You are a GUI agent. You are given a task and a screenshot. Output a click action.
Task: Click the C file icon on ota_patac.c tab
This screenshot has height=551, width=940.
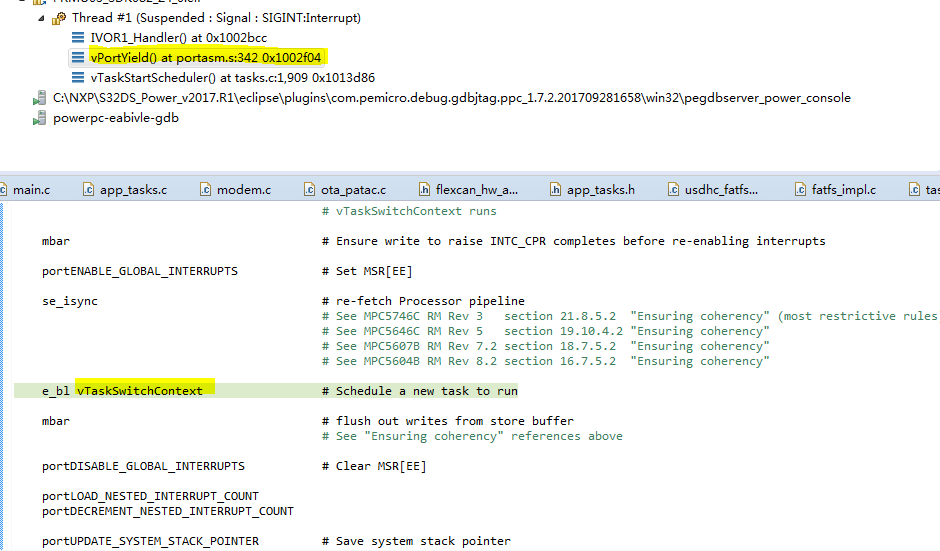[x=309, y=190]
